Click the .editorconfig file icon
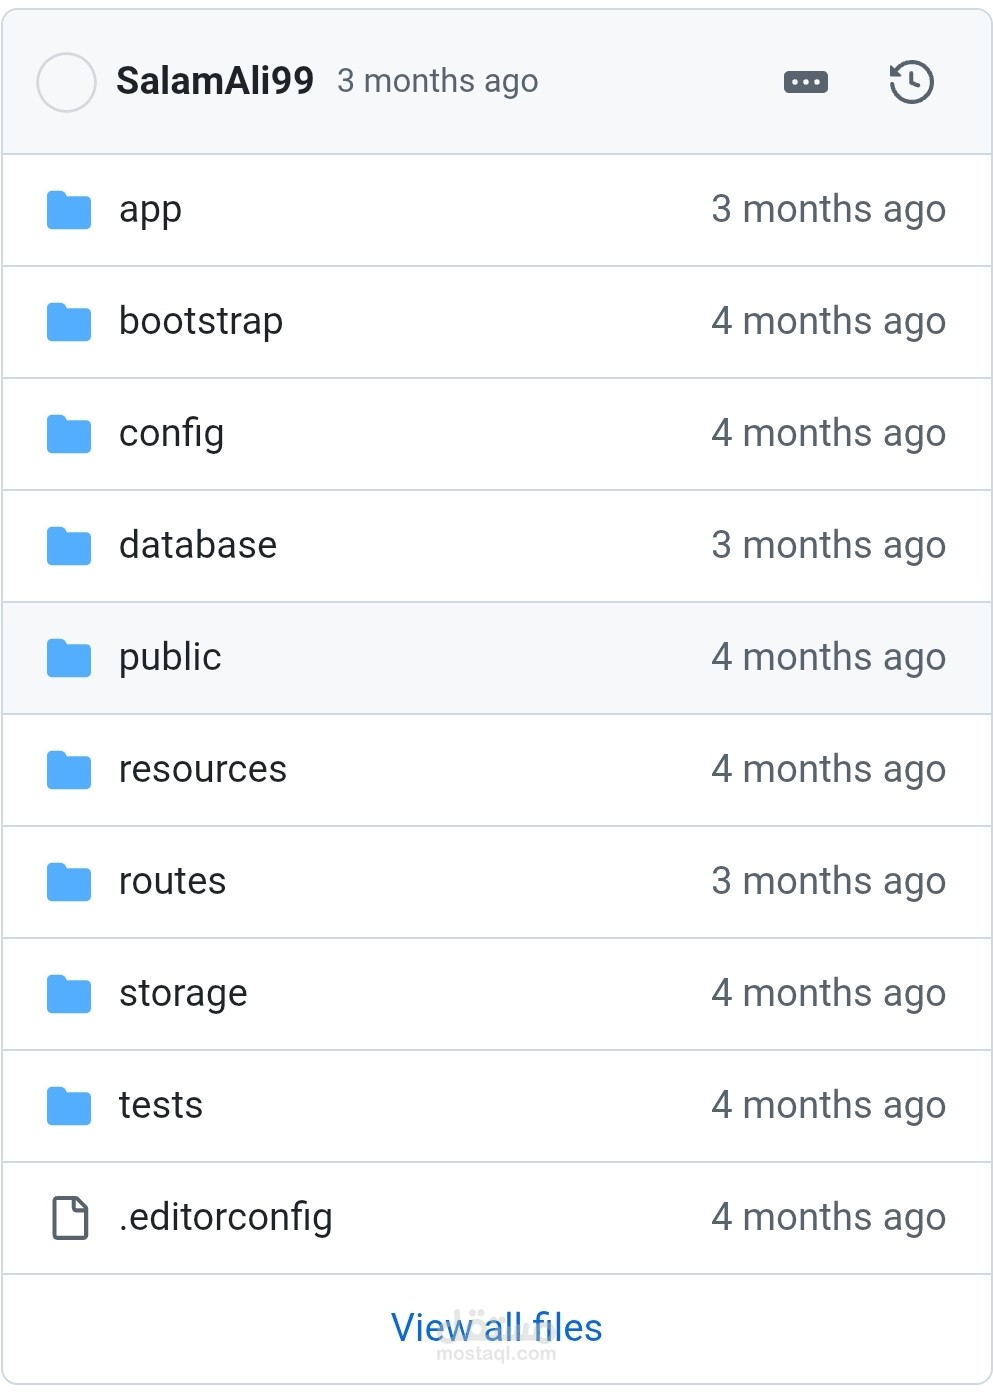Screen dimensions: 993x1392 pyautogui.click(x=70, y=1218)
